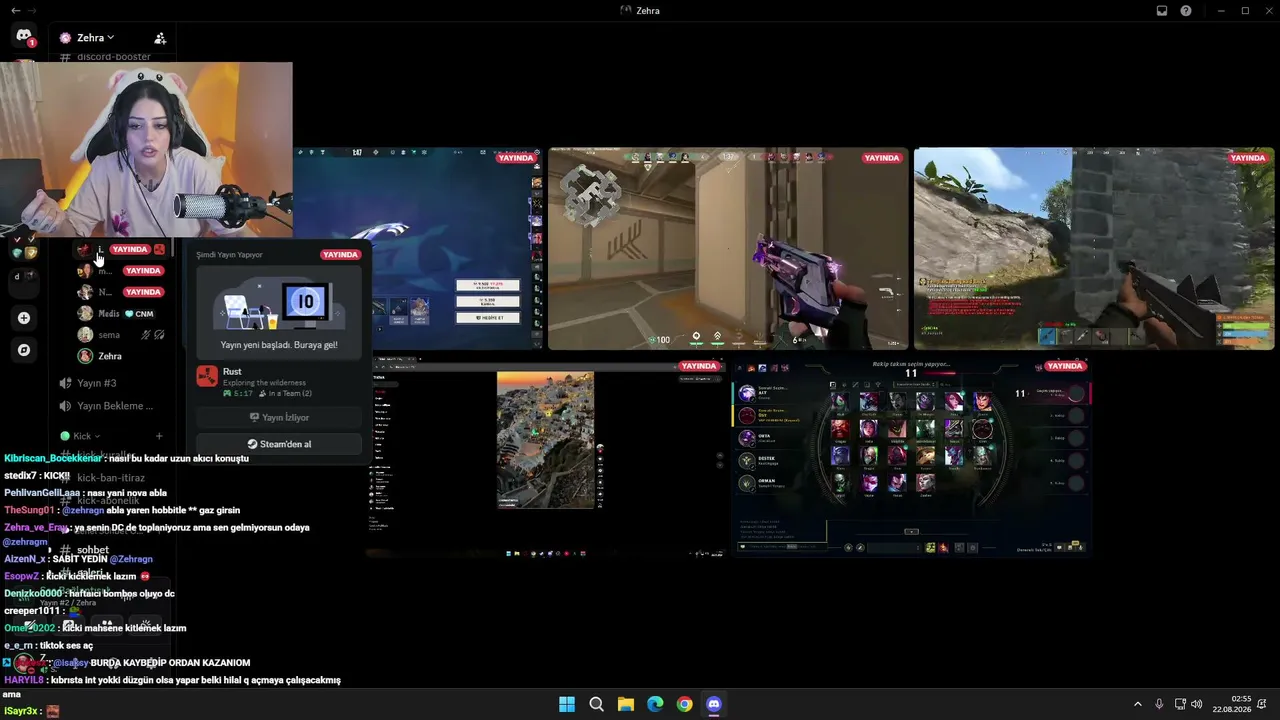Image resolution: width=1280 pixels, height=720 pixels.
Task: Click the Medis user name in voice list
Action: point(109,314)
